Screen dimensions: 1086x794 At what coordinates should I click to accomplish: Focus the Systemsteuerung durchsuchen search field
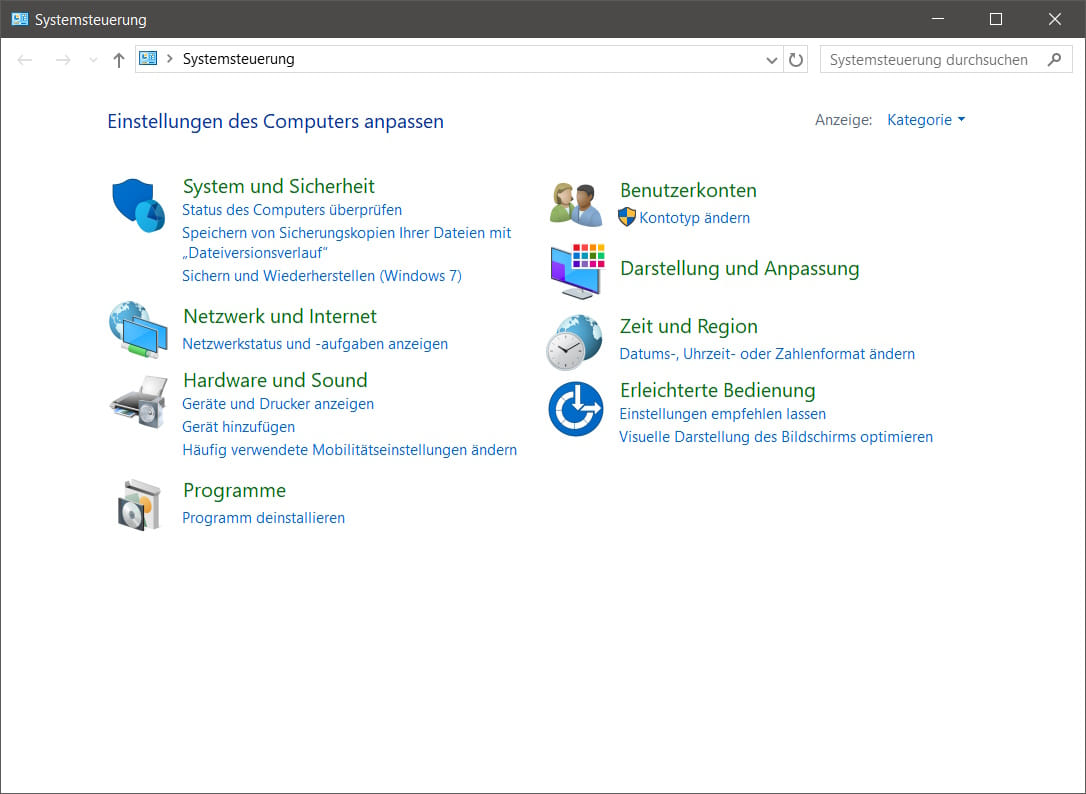930,60
